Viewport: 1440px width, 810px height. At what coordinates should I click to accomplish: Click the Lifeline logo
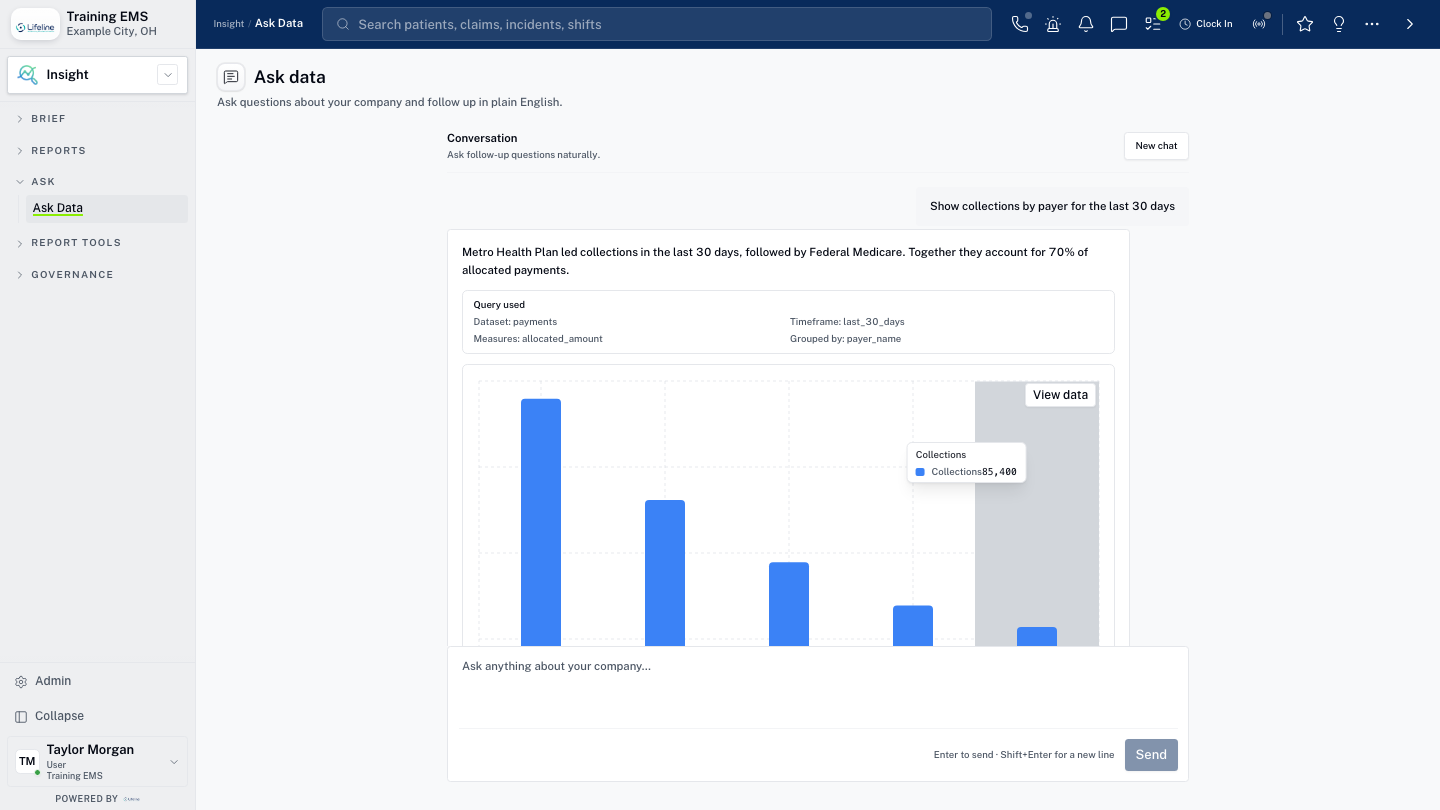tap(35, 25)
